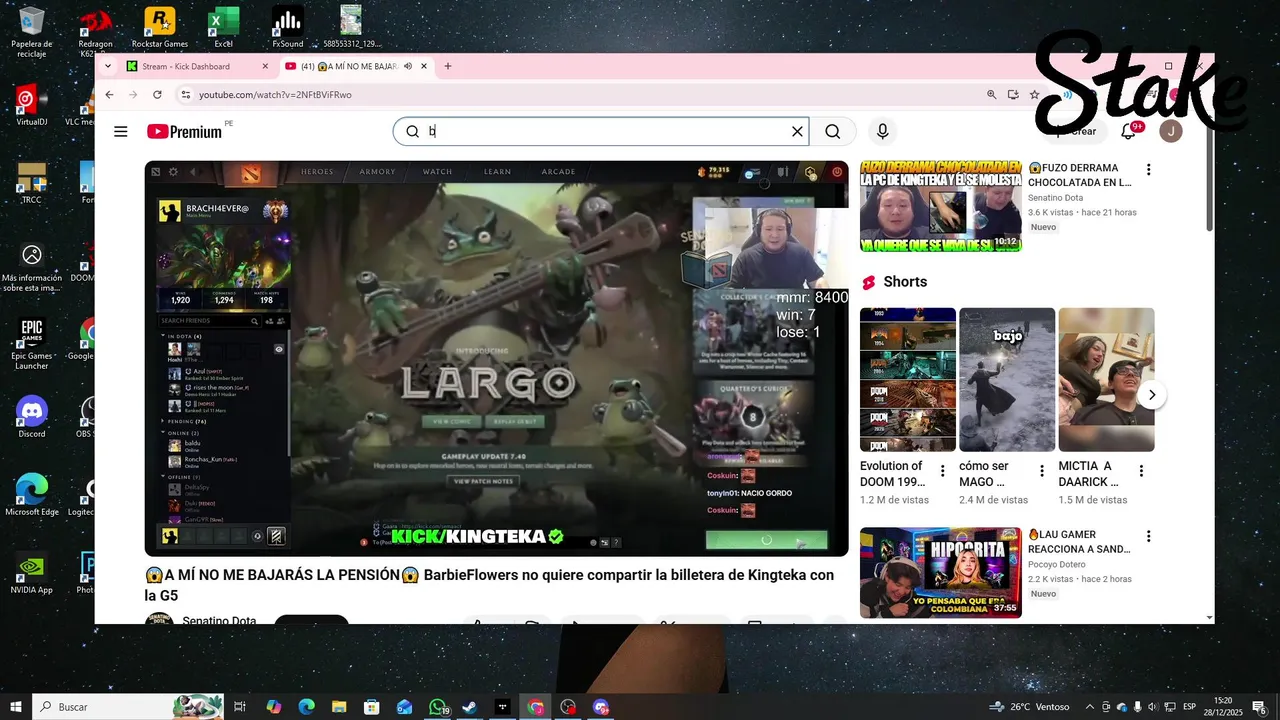Open FxSound from the desktop
1280x720 pixels.
pos(288,27)
